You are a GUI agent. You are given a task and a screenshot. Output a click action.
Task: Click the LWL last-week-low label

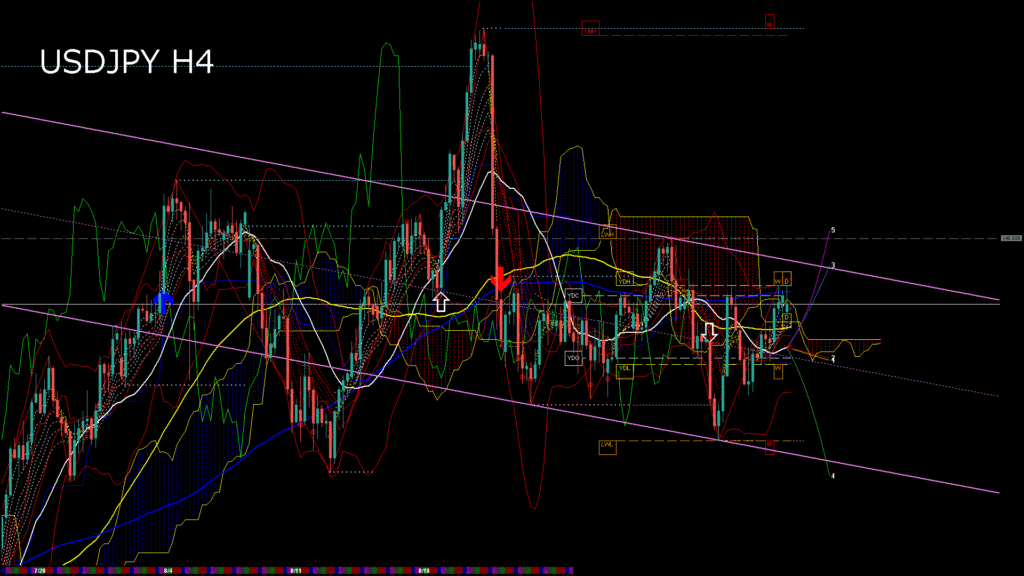tap(607, 445)
